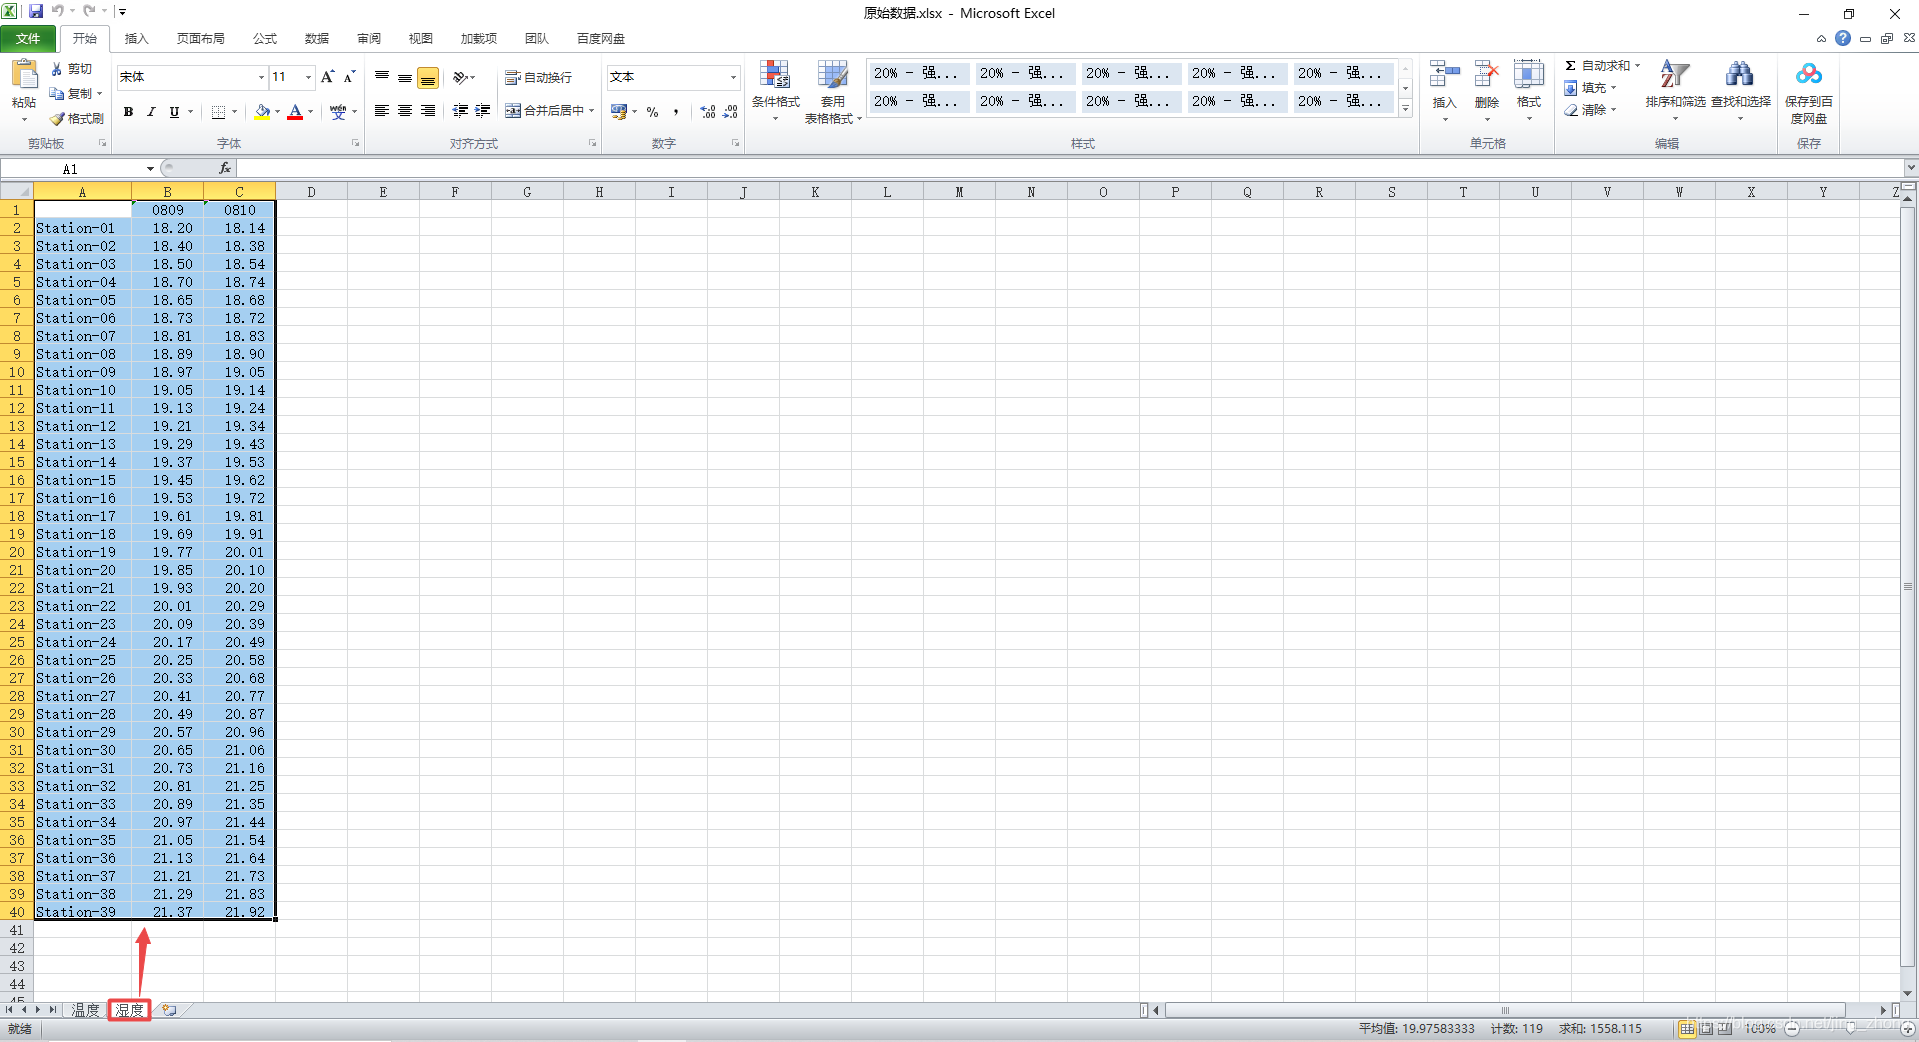This screenshot has height=1042, width=1919.
Task: Click Insert cells (插入) button
Action: pos(1444,90)
